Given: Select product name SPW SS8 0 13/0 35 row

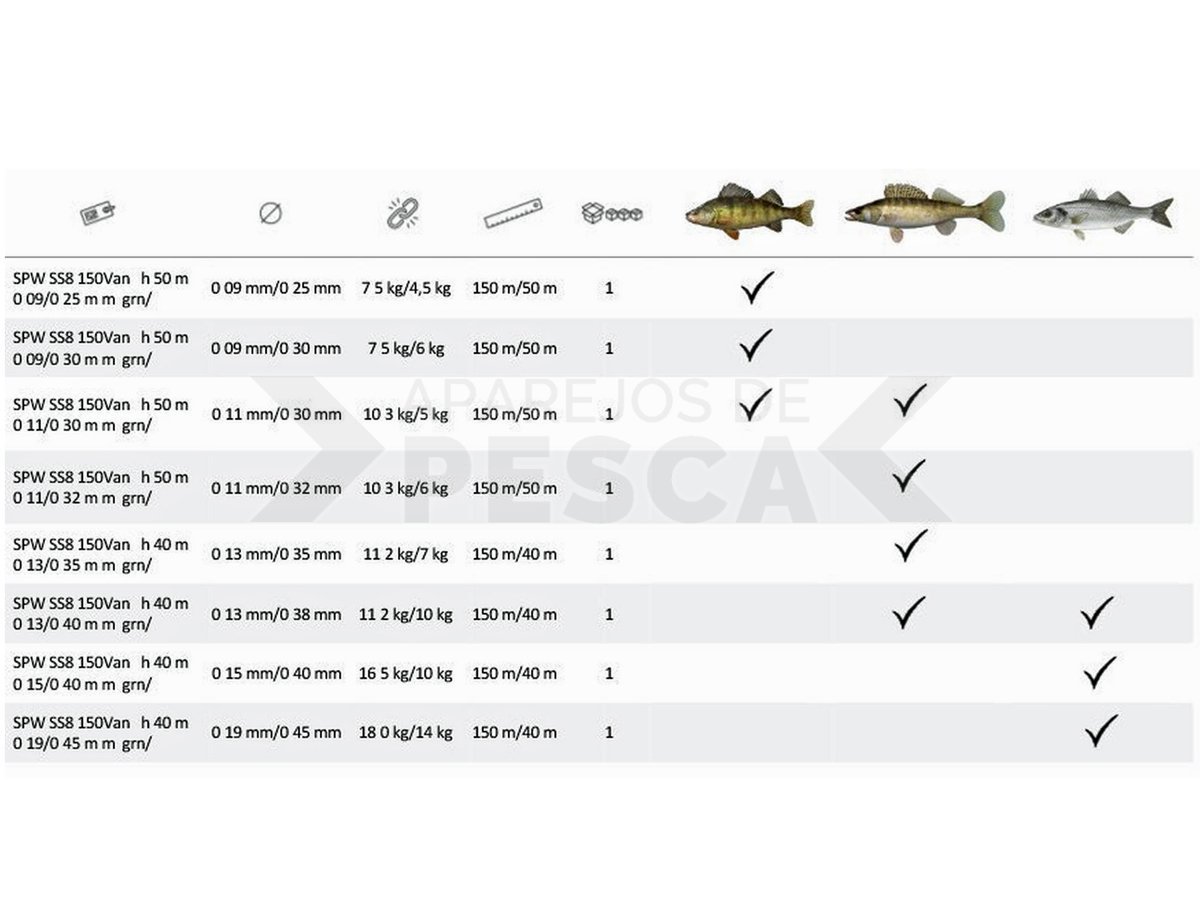Looking at the screenshot, I should coord(101,554).
